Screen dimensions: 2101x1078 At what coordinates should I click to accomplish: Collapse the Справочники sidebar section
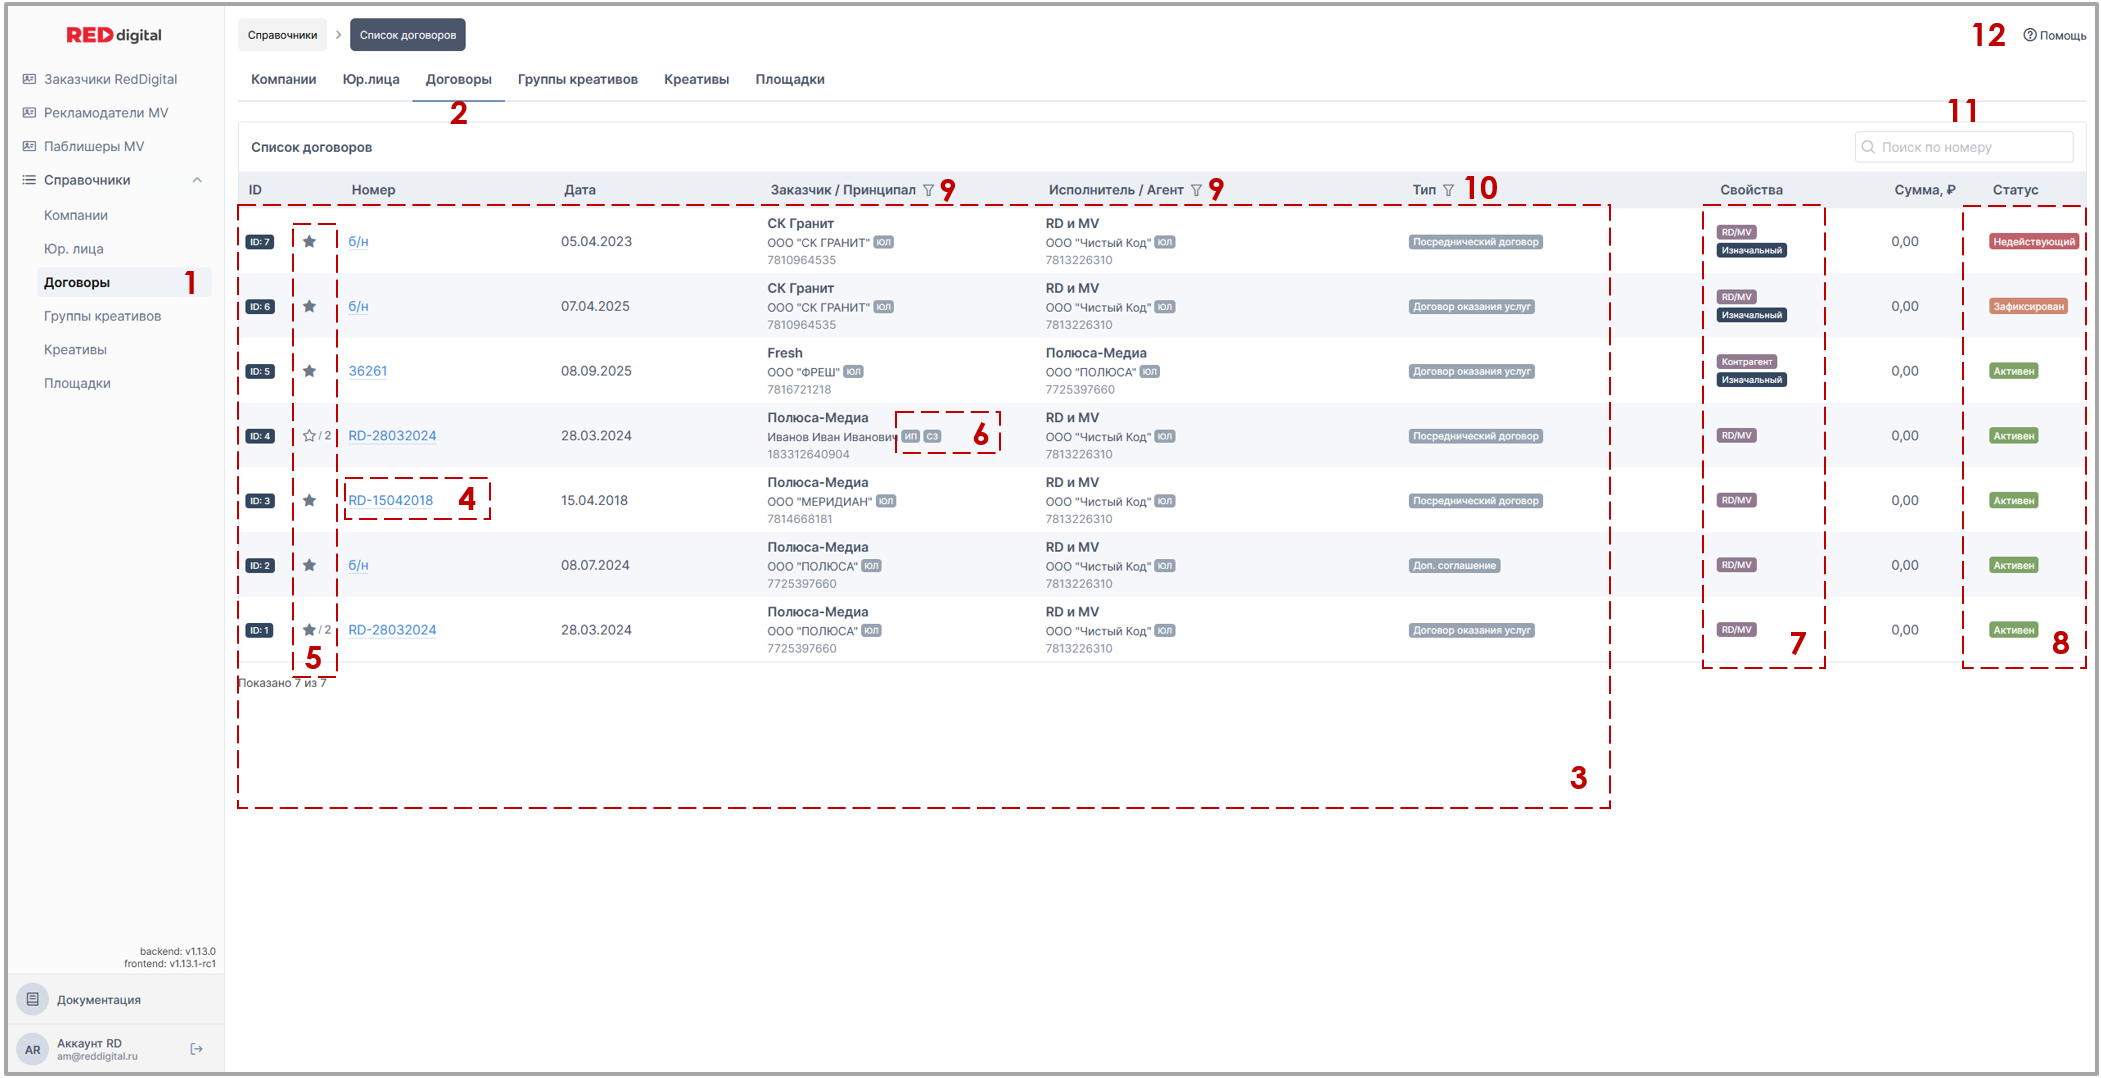coord(197,180)
